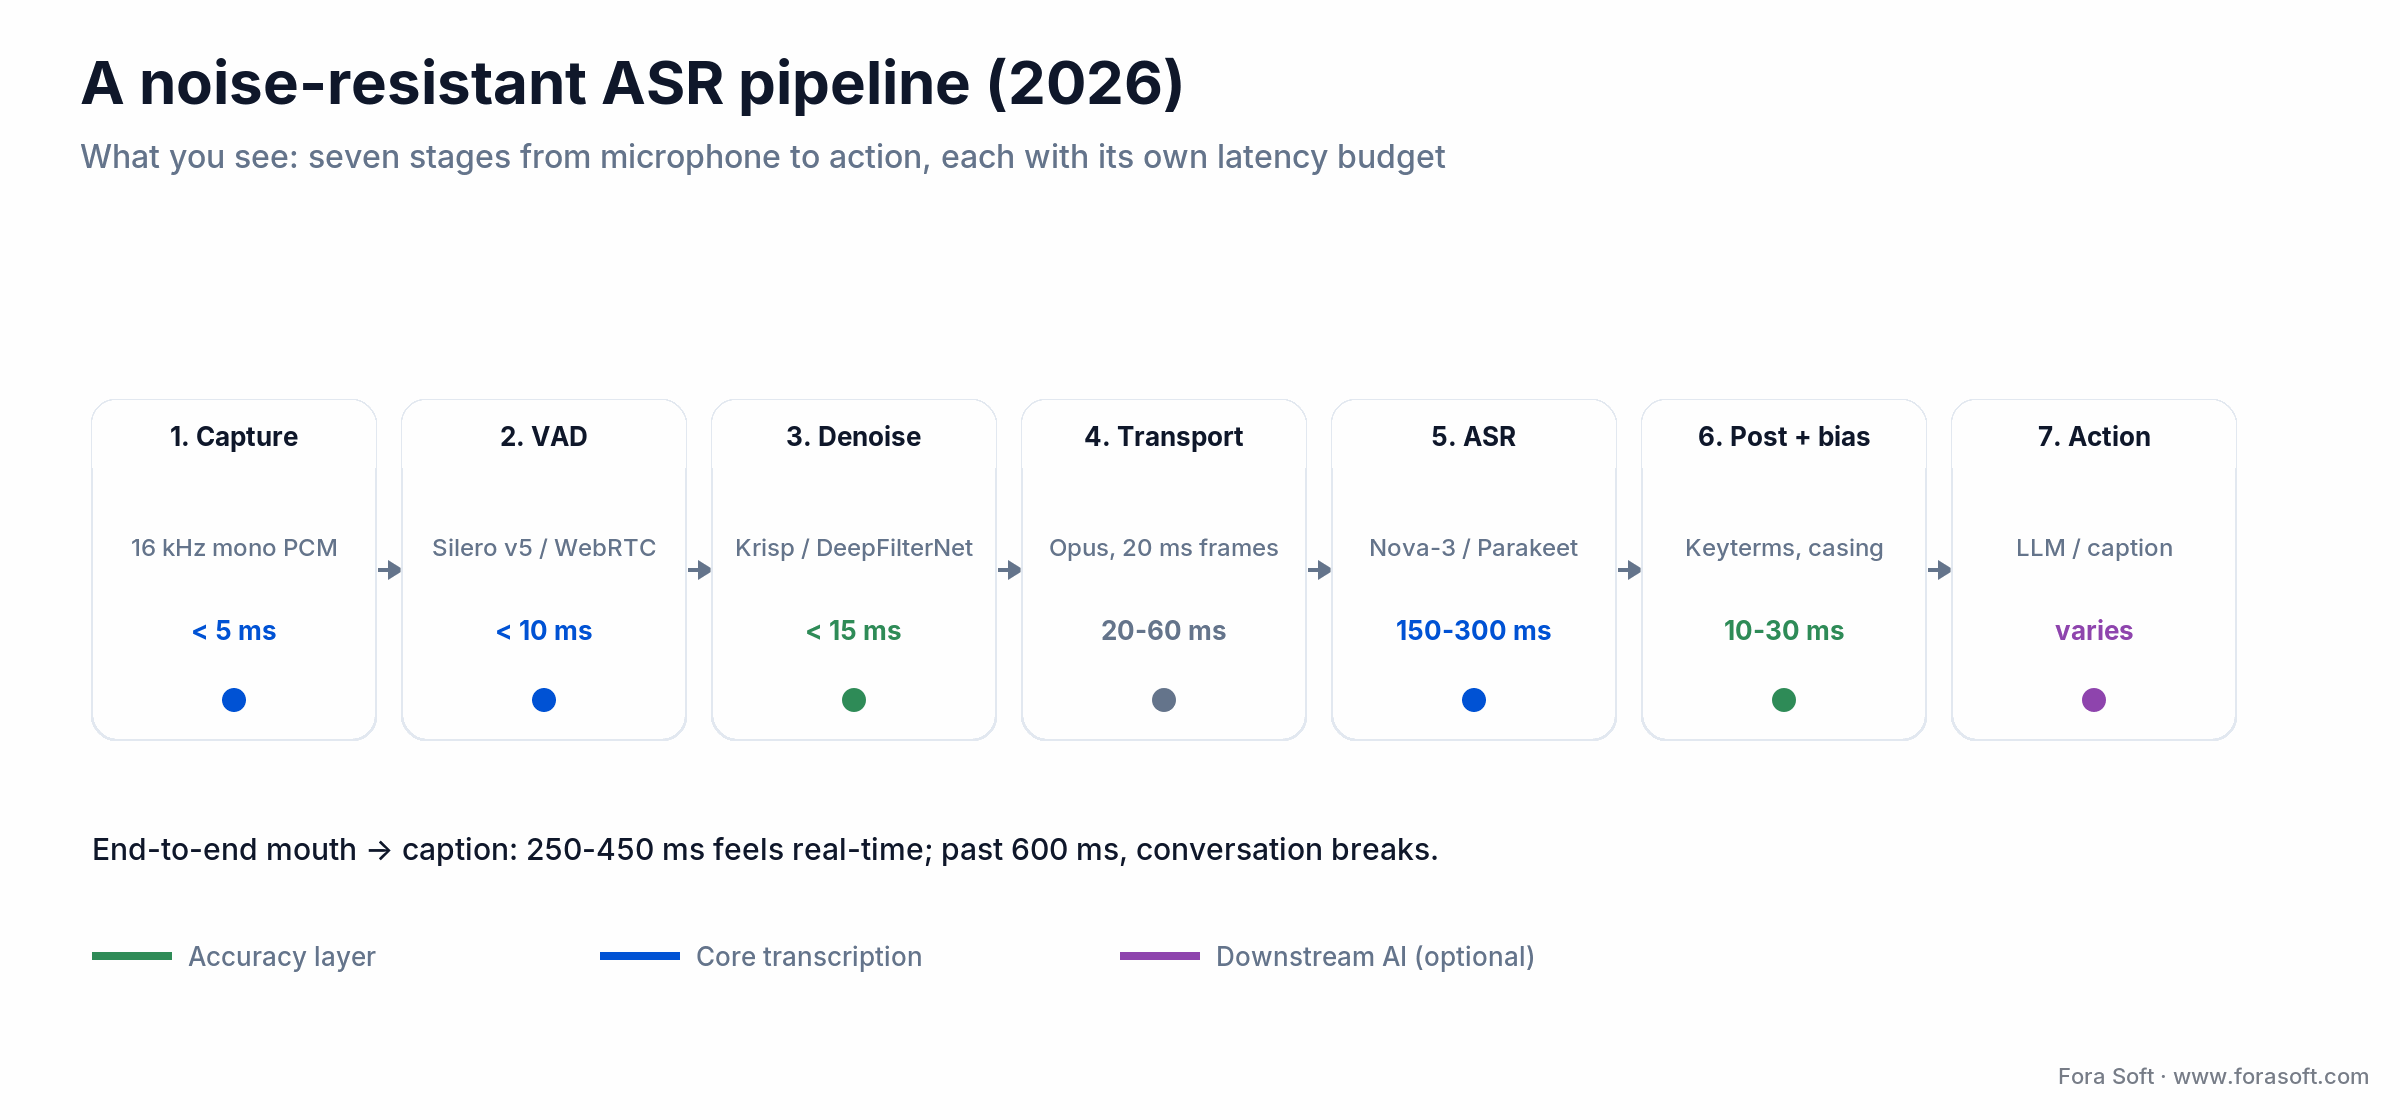Select the '4. Transport' heading
This screenshot has height=1120, width=2400.
(x=1164, y=437)
